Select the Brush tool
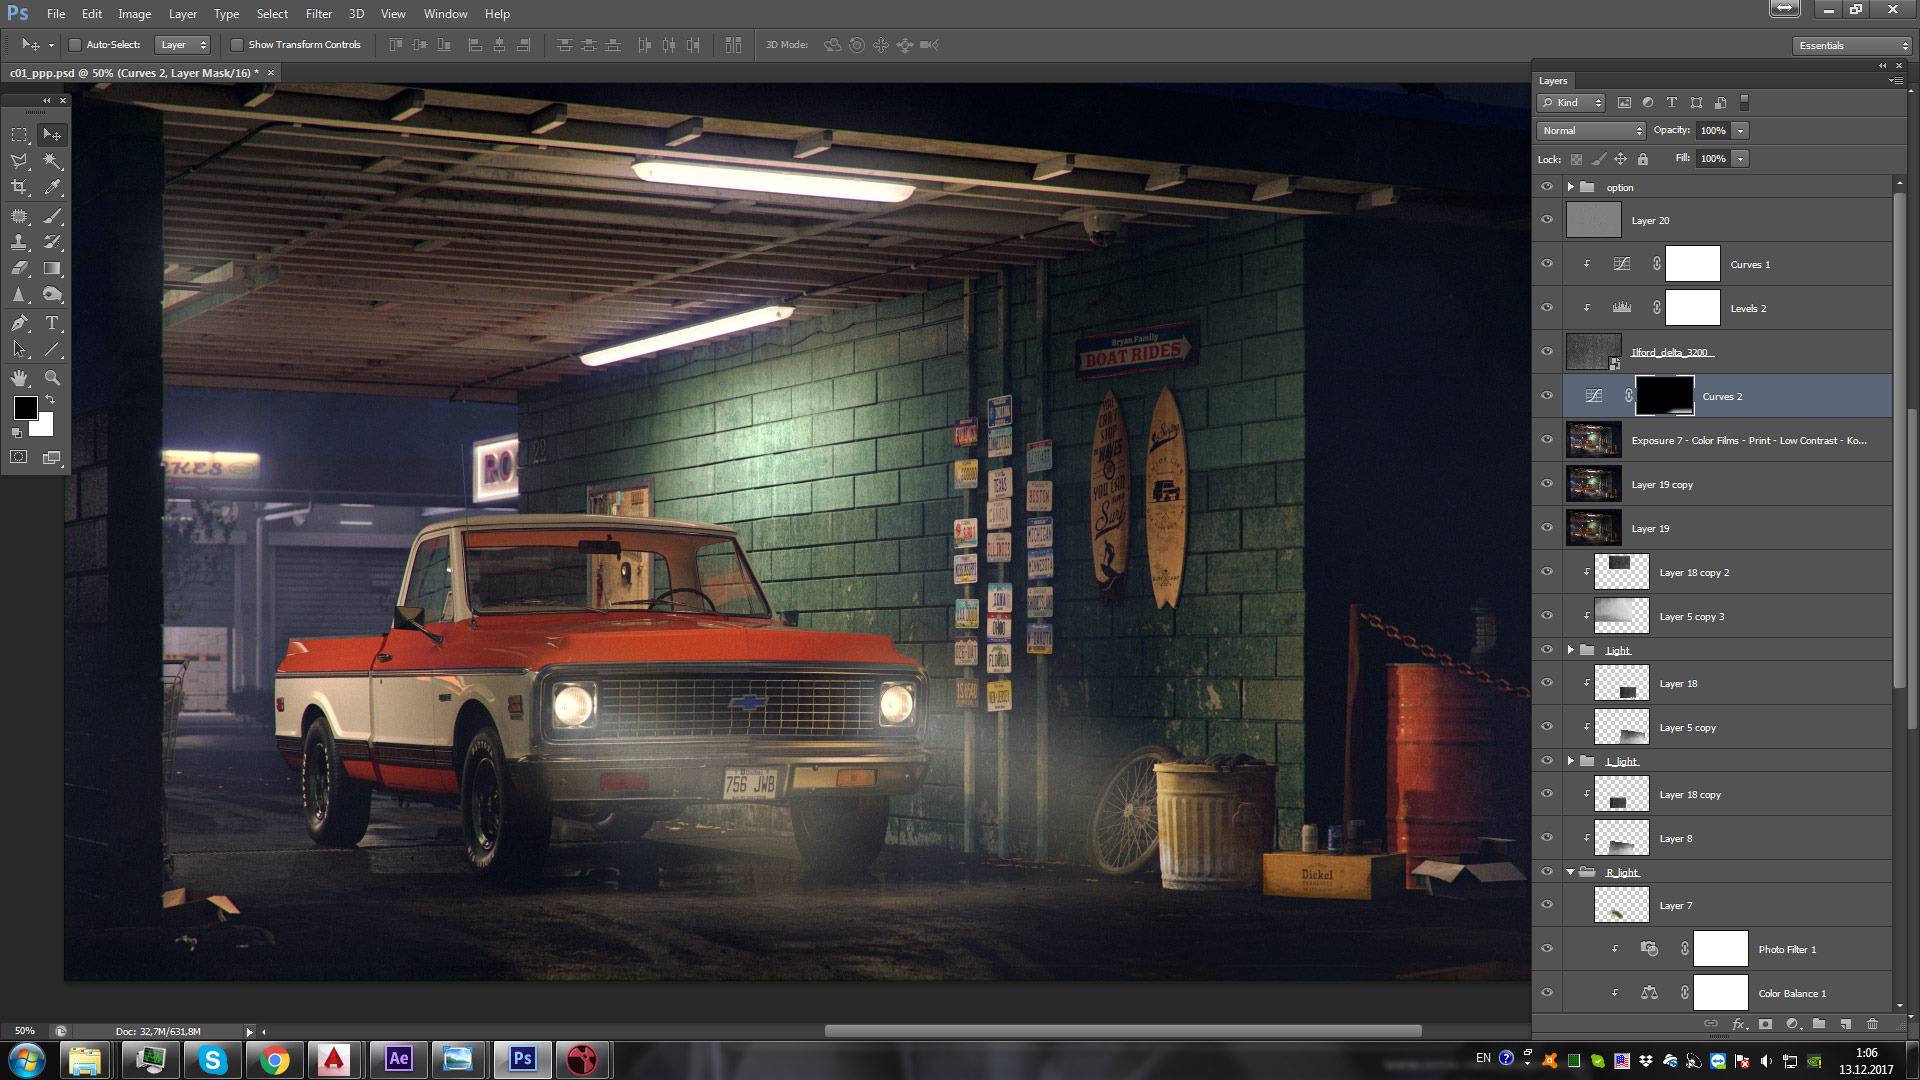 (52, 216)
